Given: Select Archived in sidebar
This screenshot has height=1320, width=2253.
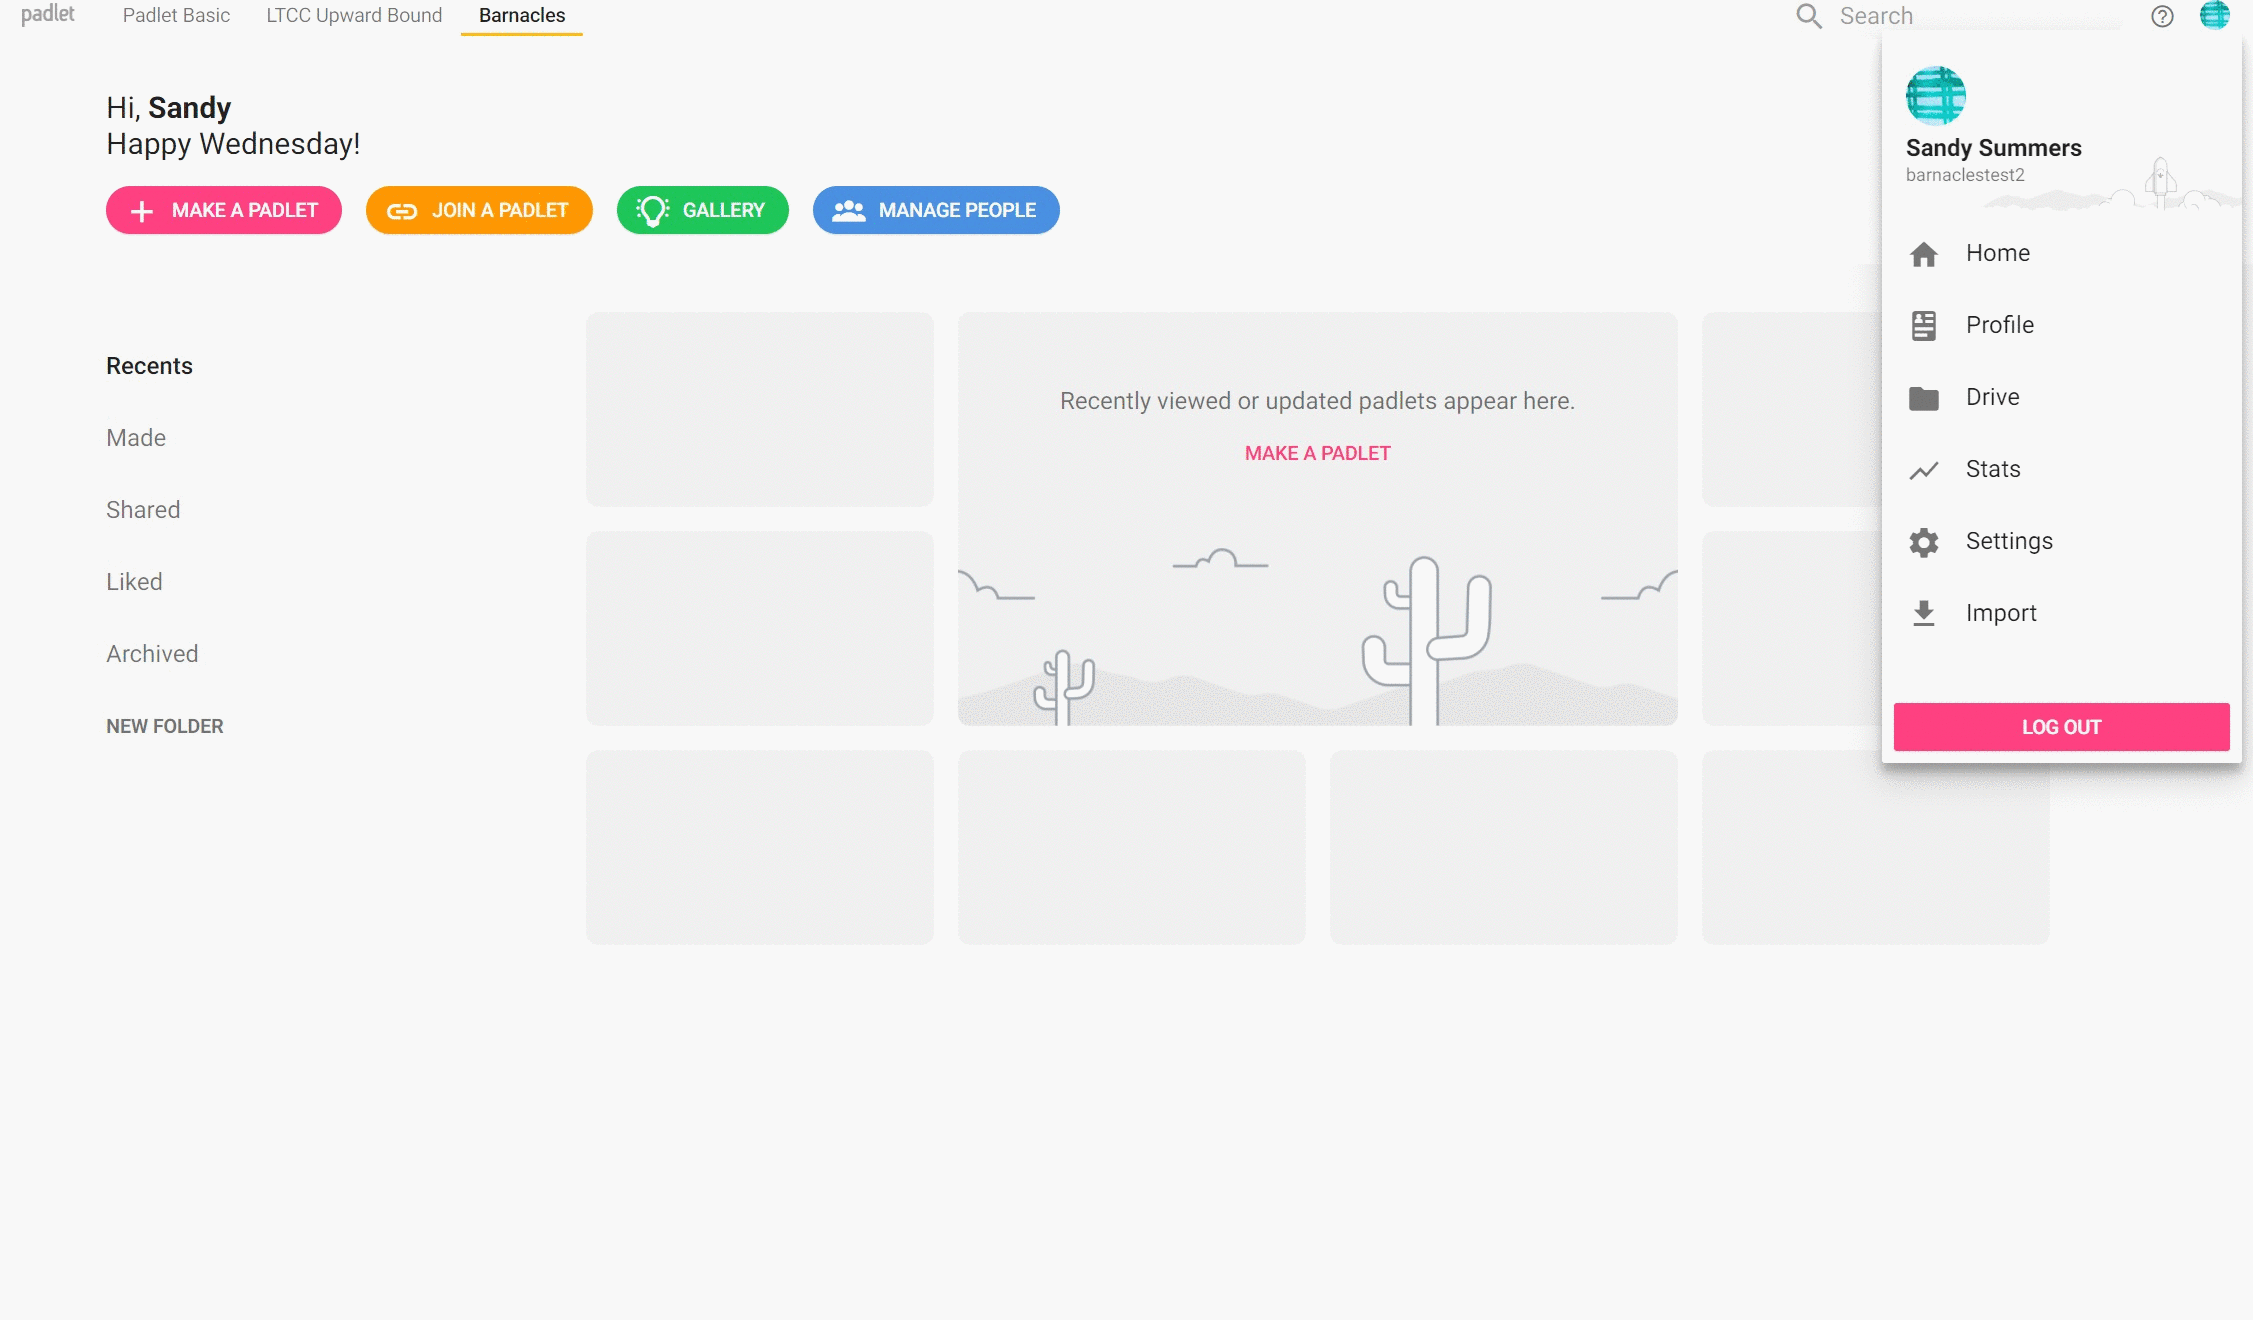Looking at the screenshot, I should (152, 654).
